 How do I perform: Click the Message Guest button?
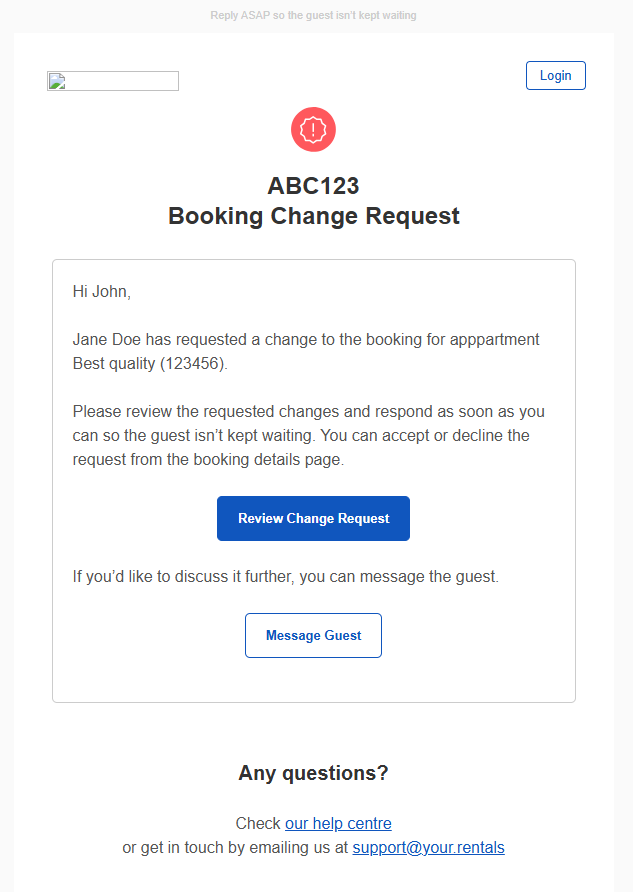point(313,635)
